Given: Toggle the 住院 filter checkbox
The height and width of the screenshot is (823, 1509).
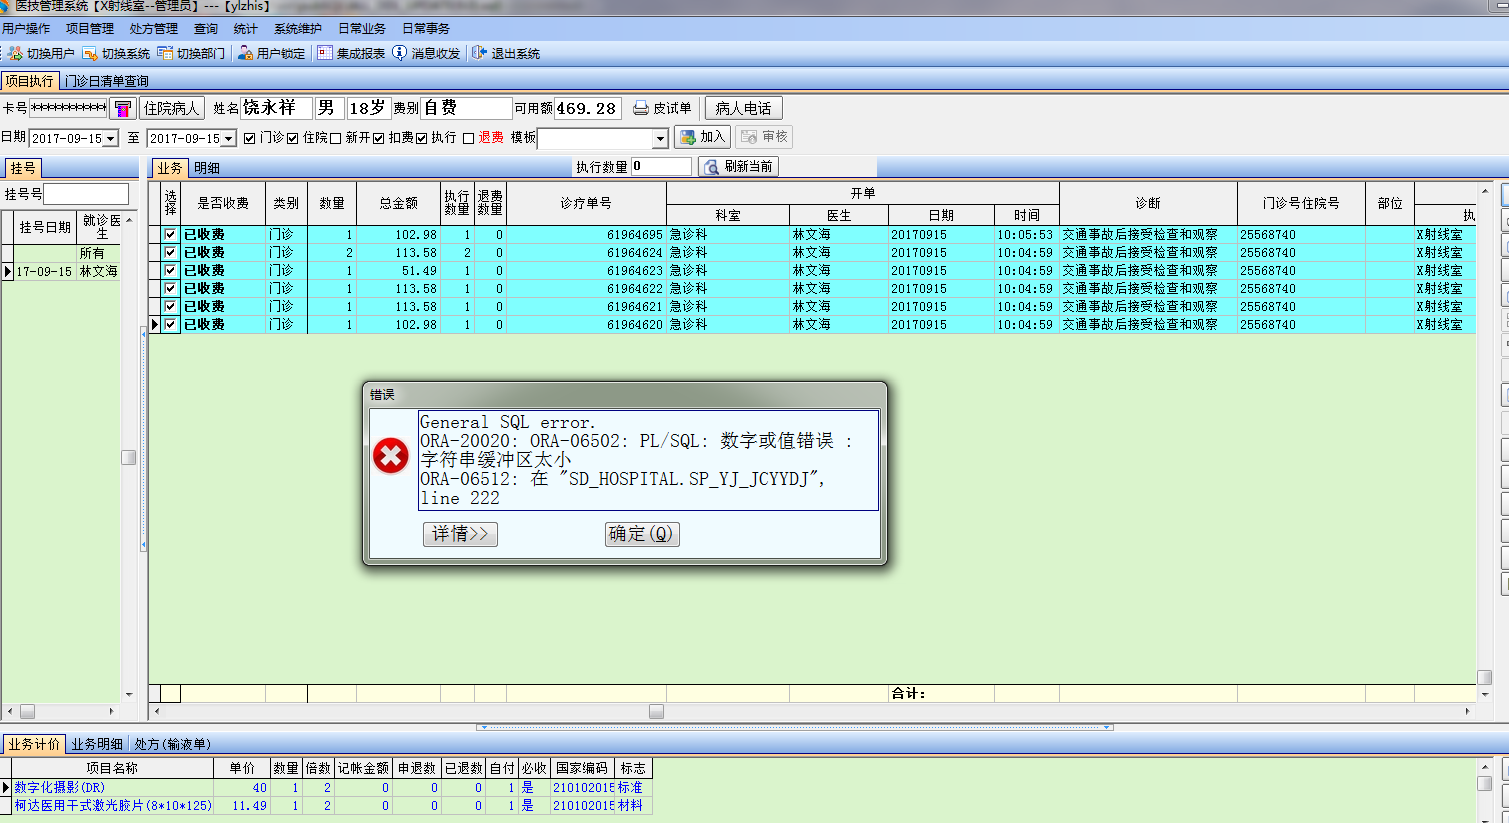Looking at the screenshot, I should [293, 138].
